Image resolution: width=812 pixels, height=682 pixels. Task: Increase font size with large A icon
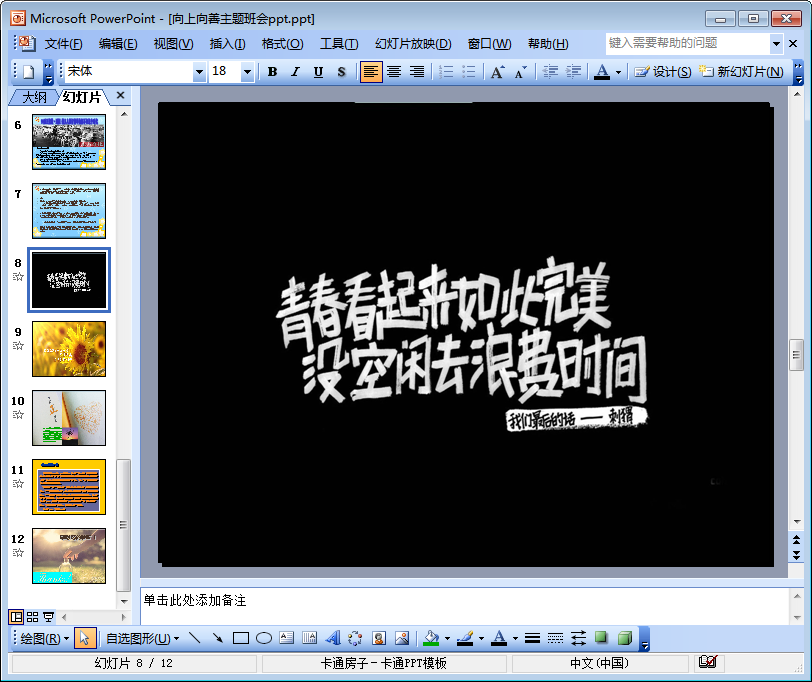[498, 72]
